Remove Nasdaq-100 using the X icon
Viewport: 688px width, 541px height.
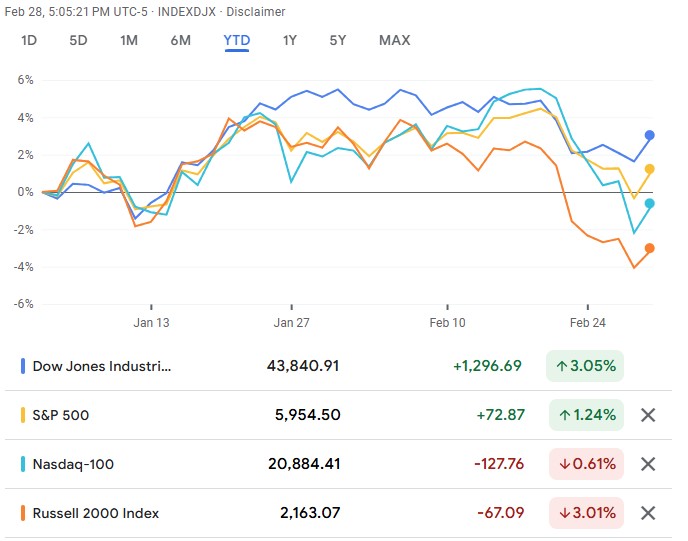tap(648, 464)
